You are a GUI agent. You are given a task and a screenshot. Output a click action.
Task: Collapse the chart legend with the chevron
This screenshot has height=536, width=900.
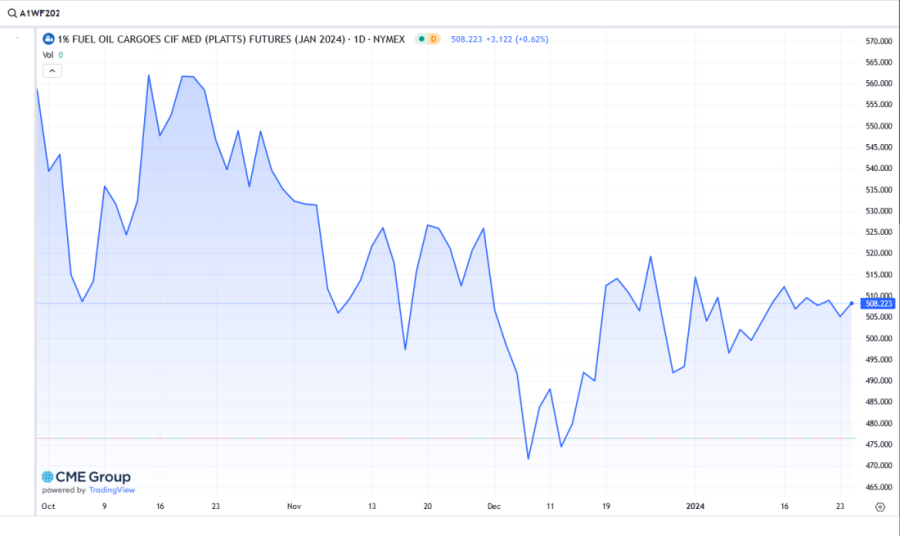52,70
